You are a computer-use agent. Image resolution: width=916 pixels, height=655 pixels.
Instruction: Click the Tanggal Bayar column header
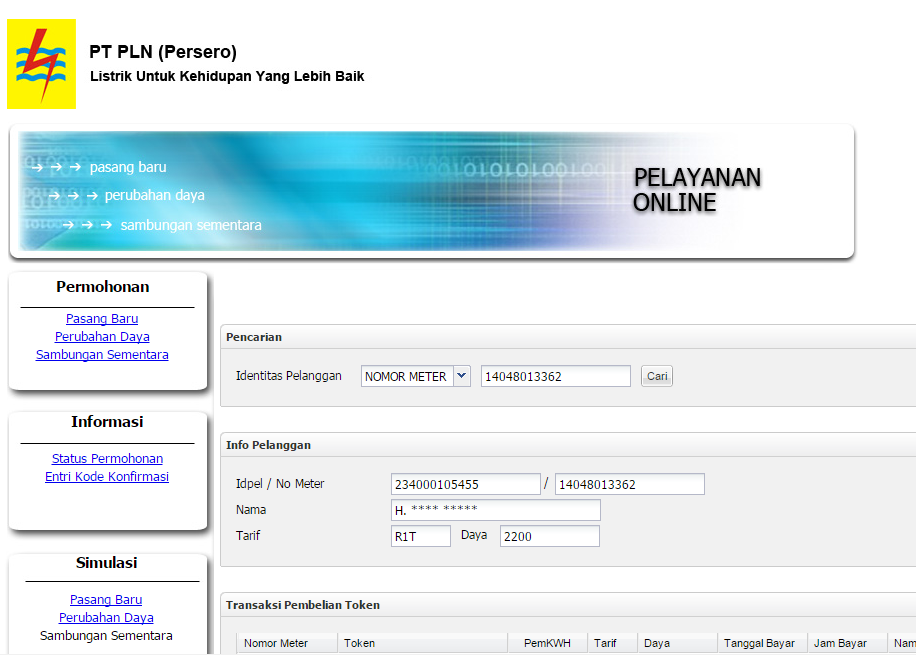point(762,643)
